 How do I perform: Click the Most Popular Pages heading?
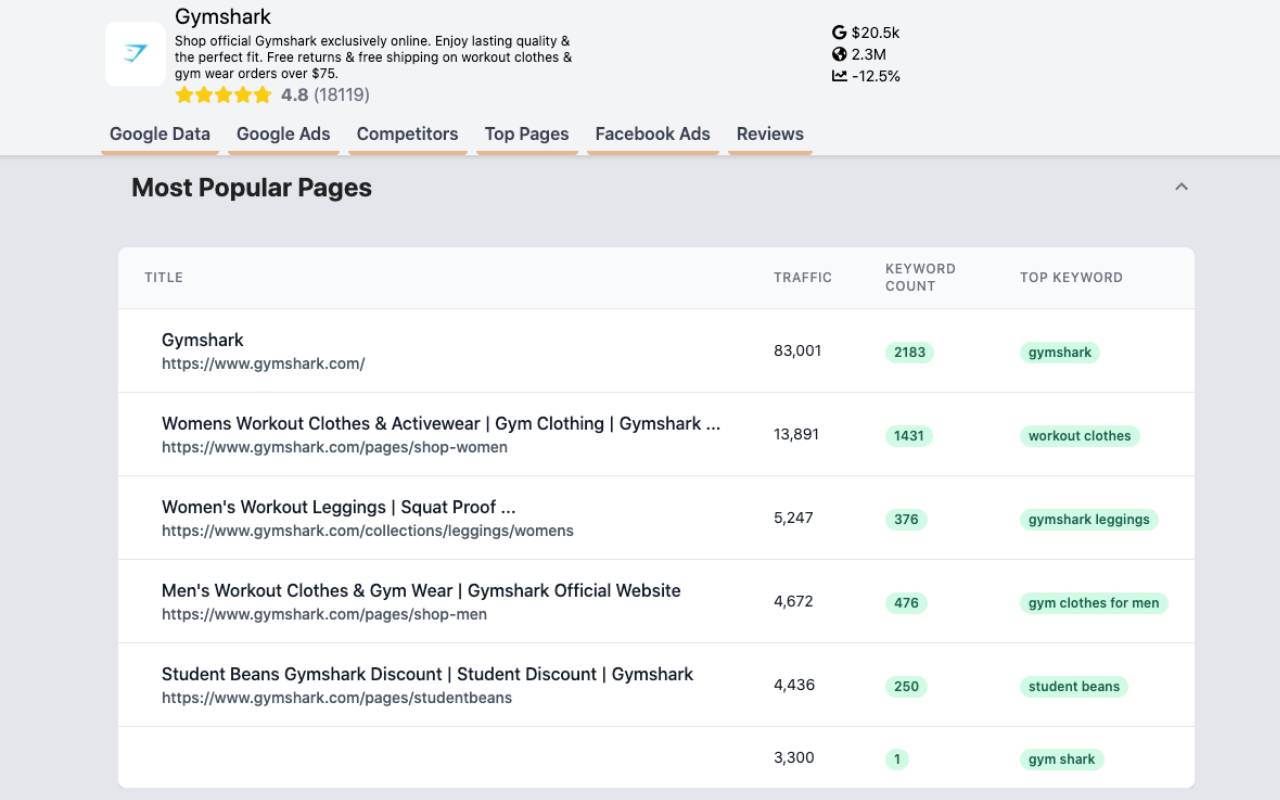pos(252,188)
